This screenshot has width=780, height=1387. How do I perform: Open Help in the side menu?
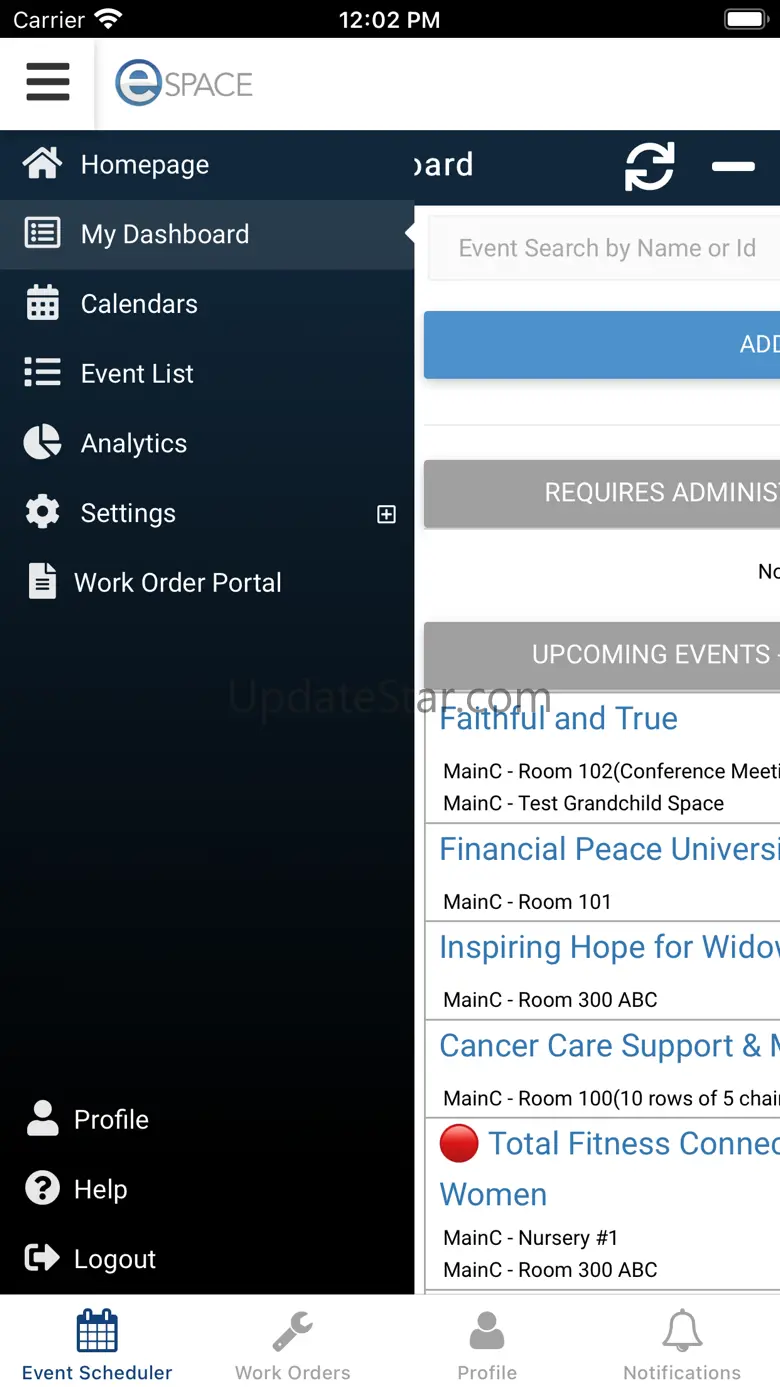(207, 1189)
